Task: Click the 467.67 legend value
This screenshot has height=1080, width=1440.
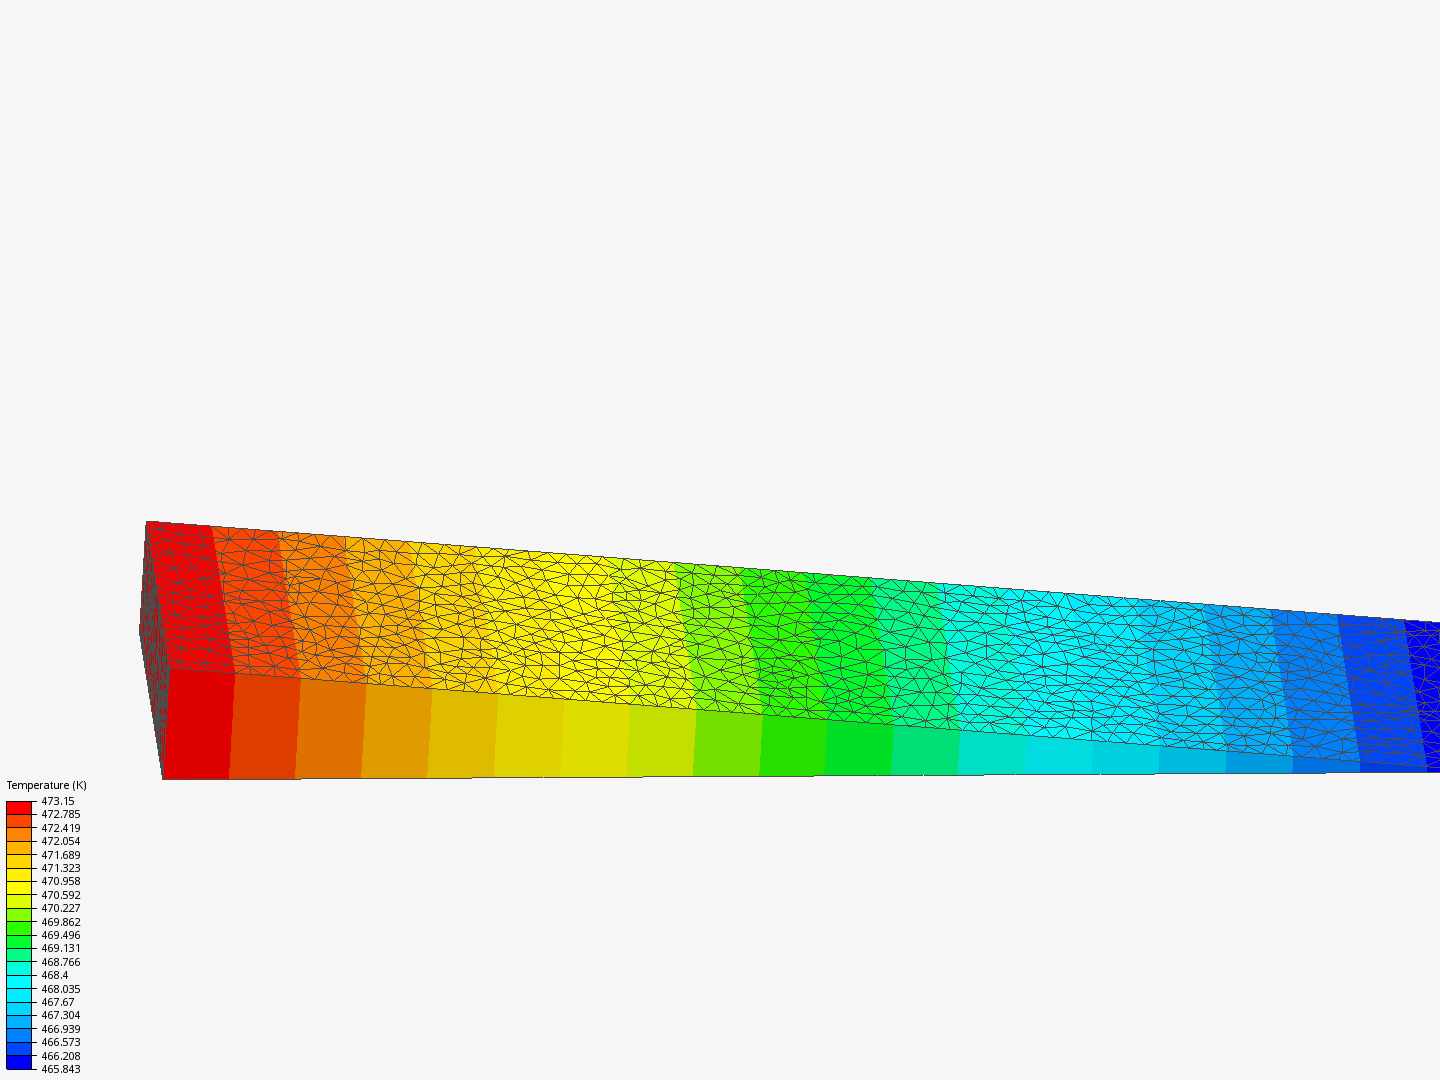Action: 57,1002
